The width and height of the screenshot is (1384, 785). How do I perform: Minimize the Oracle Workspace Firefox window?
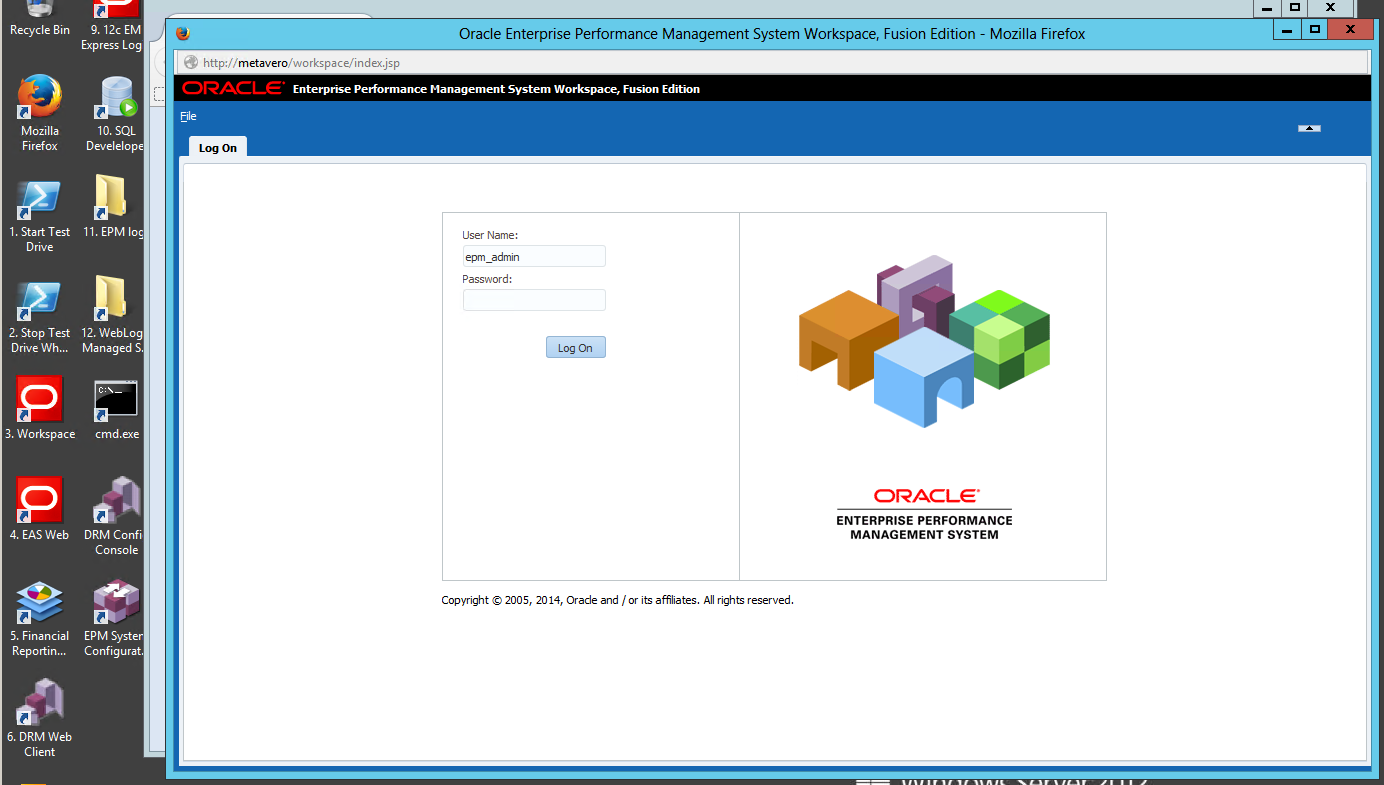(x=1287, y=30)
